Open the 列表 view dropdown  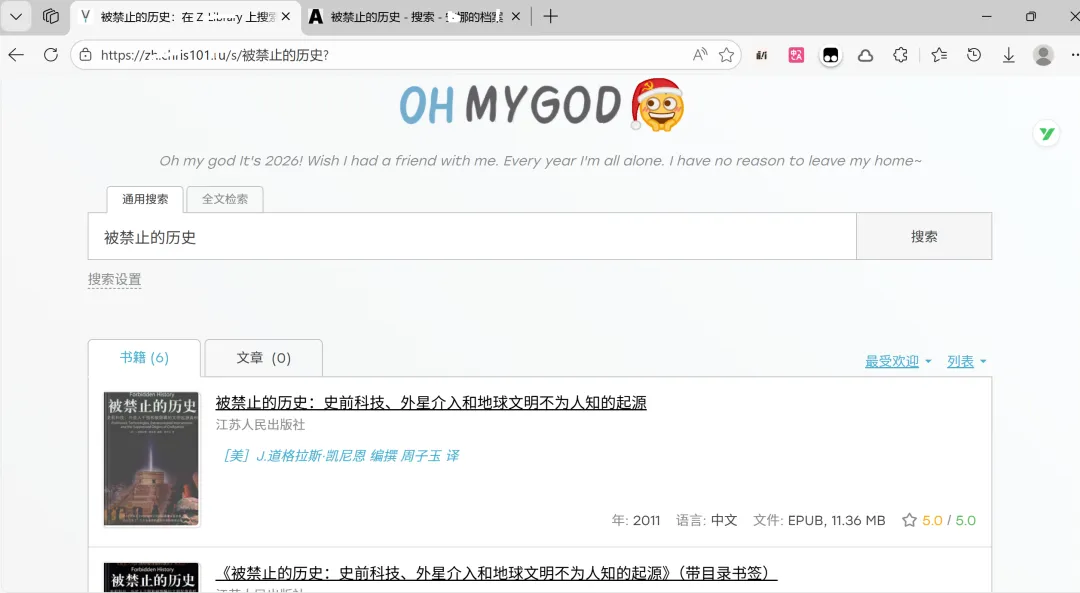tap(966, 361)
